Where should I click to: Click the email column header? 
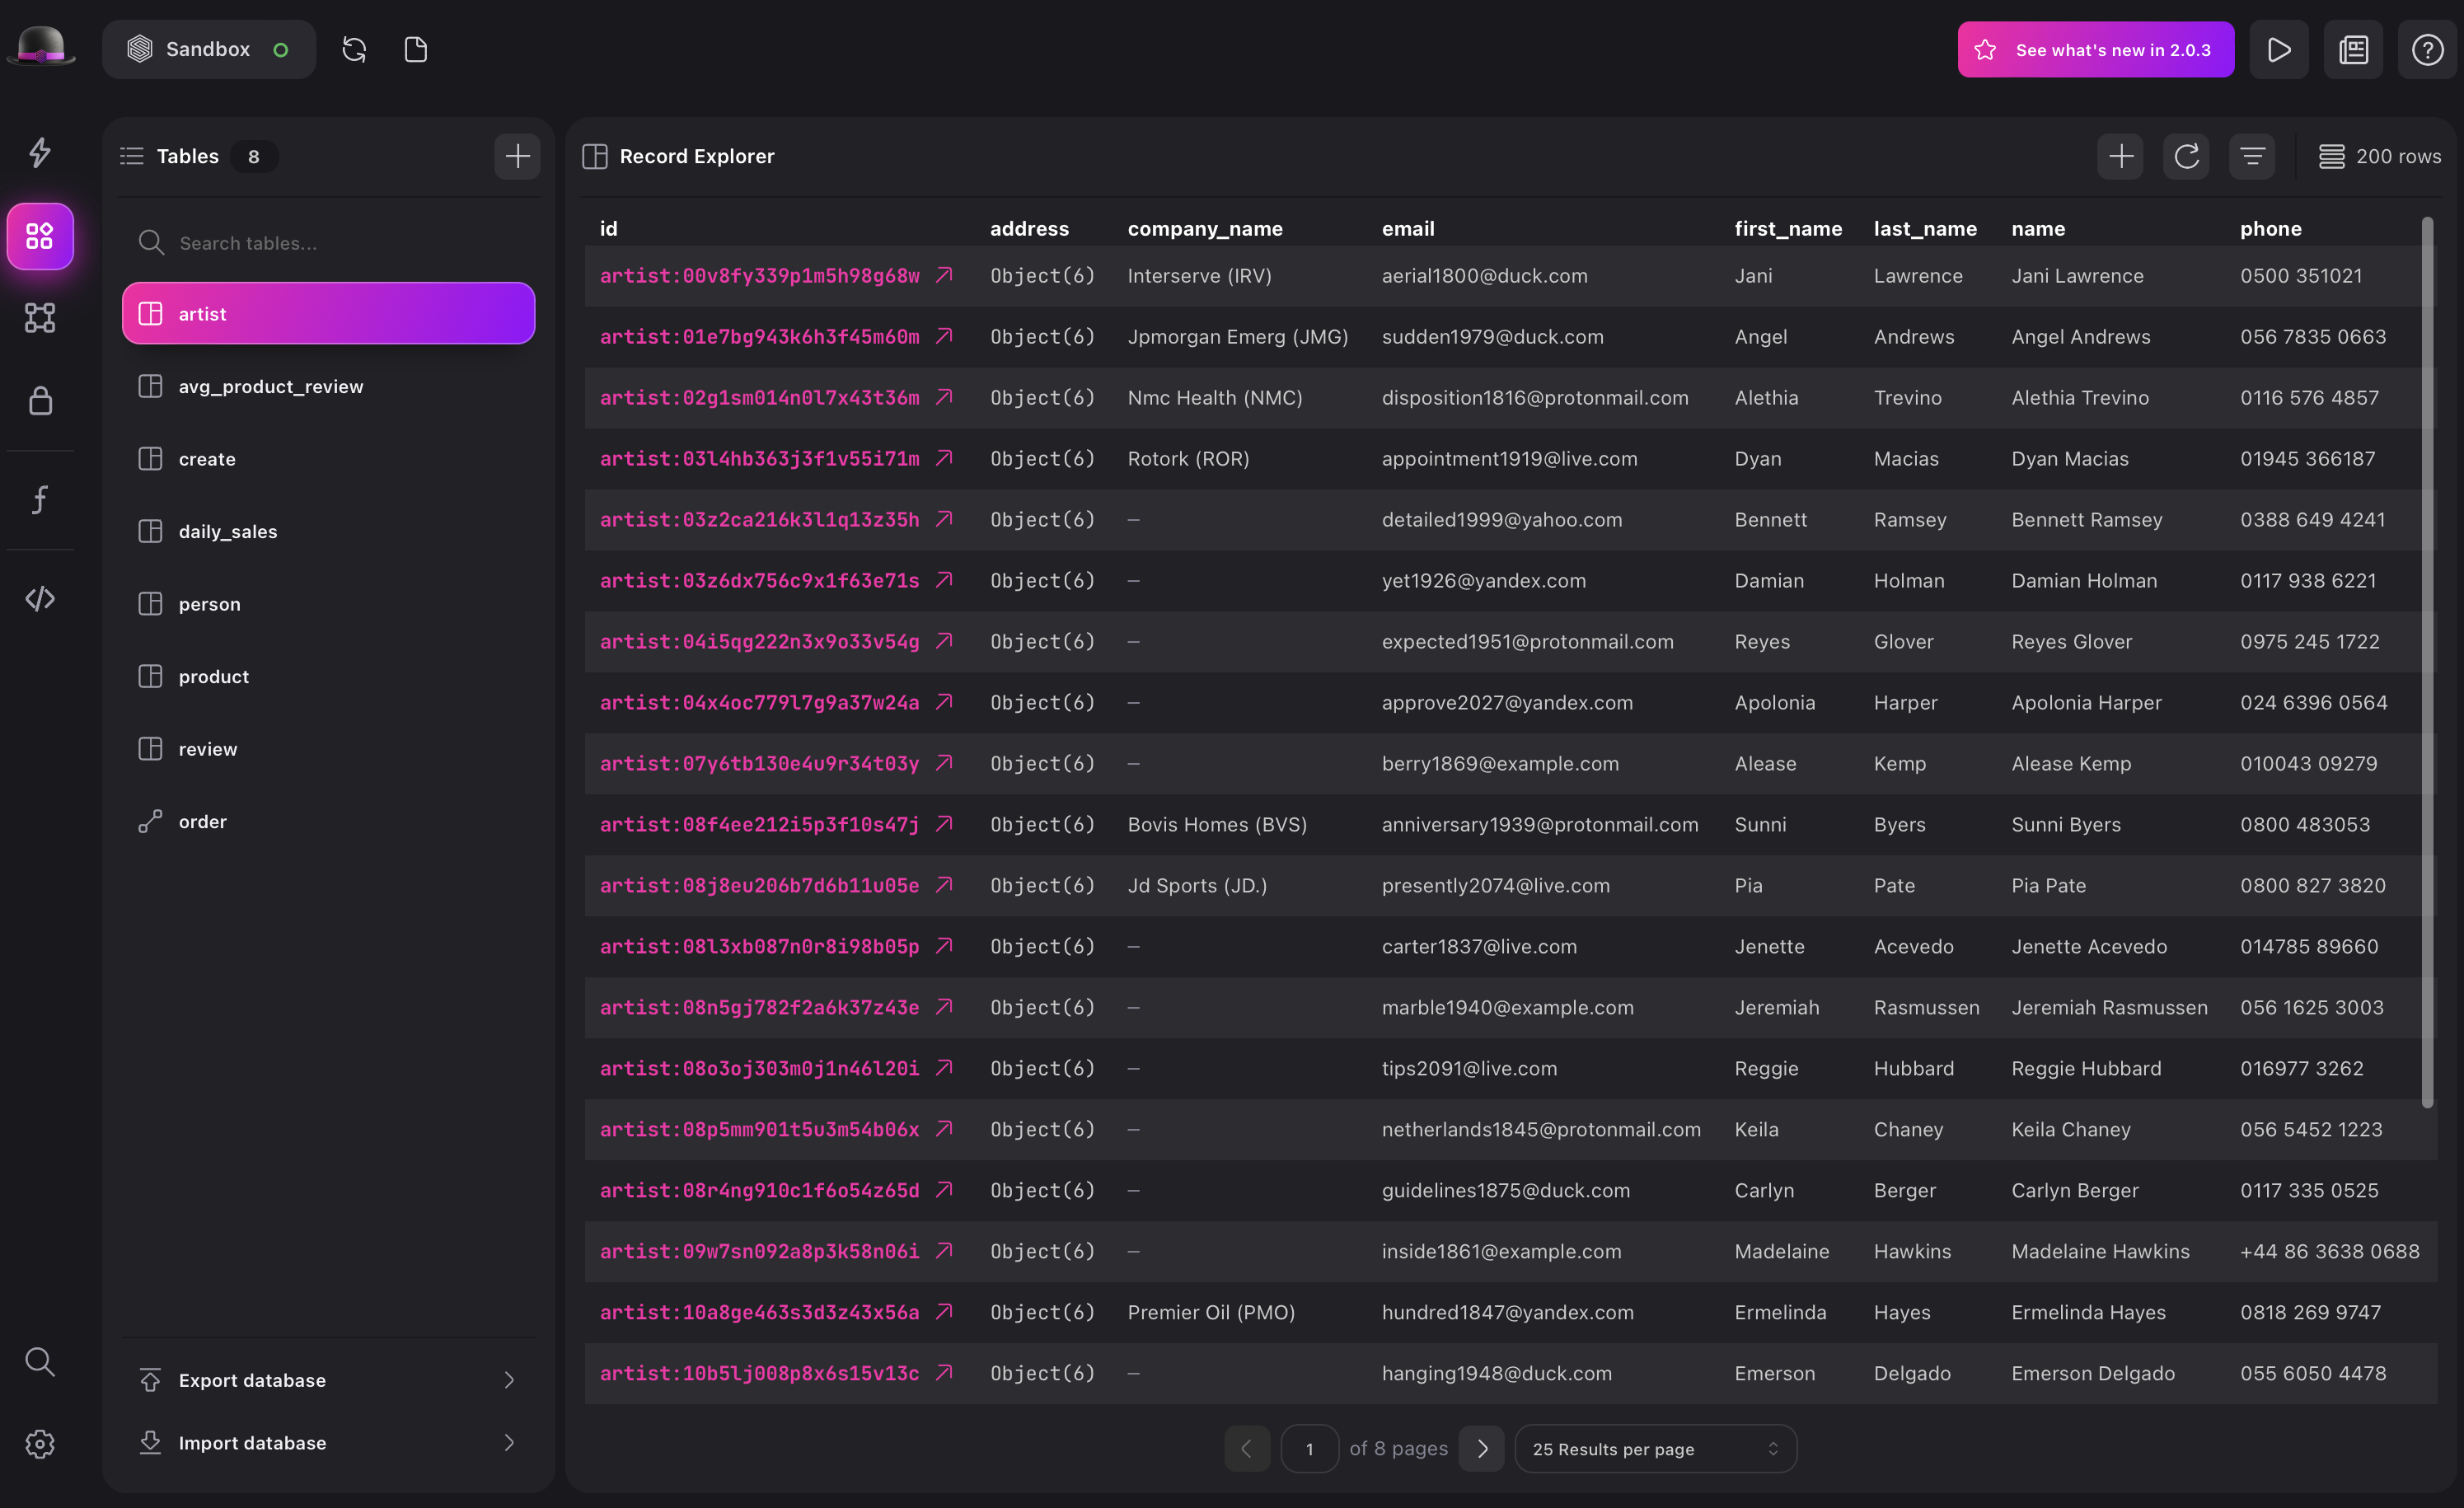pos(1408,228)
